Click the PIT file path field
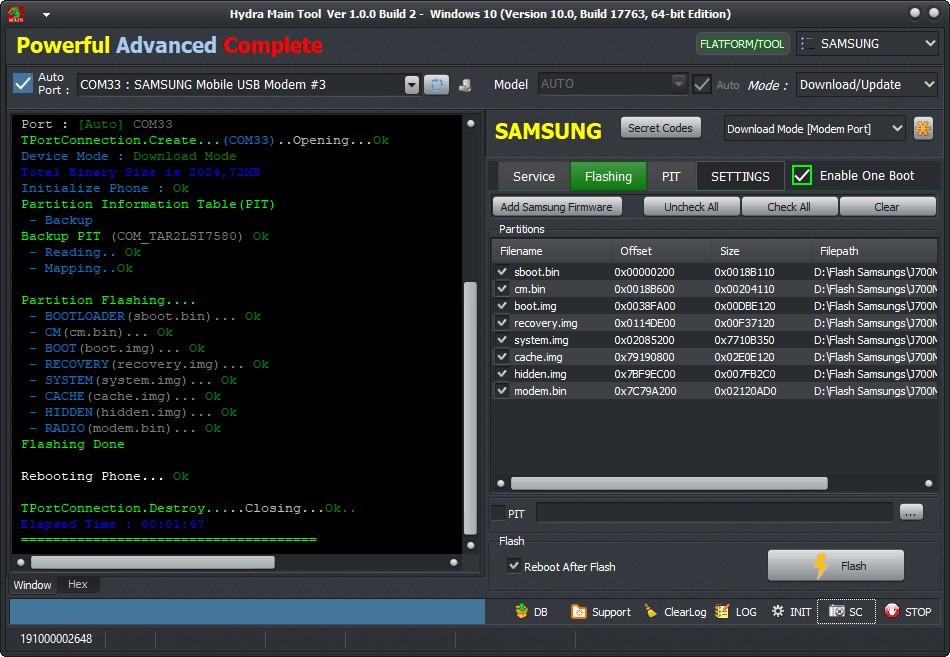The height and width of the screenshot is (657, 950). click(714, 513)
